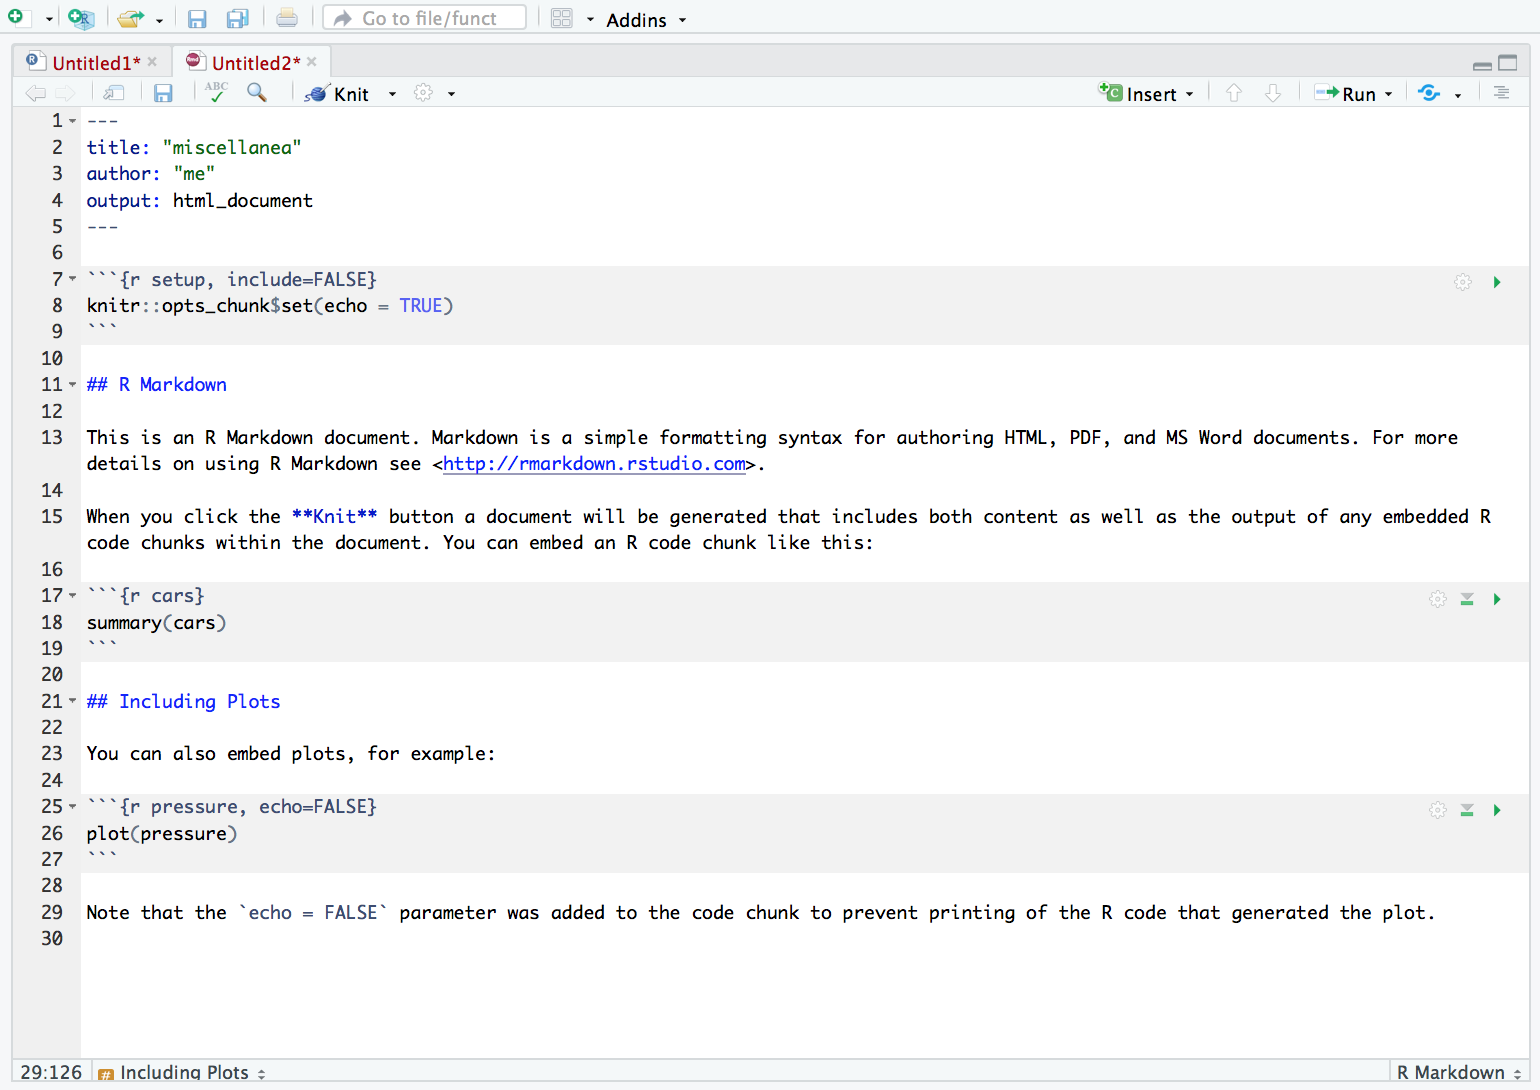
Task: Run the cars chunk with the green arrow
Action: pos(1497,599)
